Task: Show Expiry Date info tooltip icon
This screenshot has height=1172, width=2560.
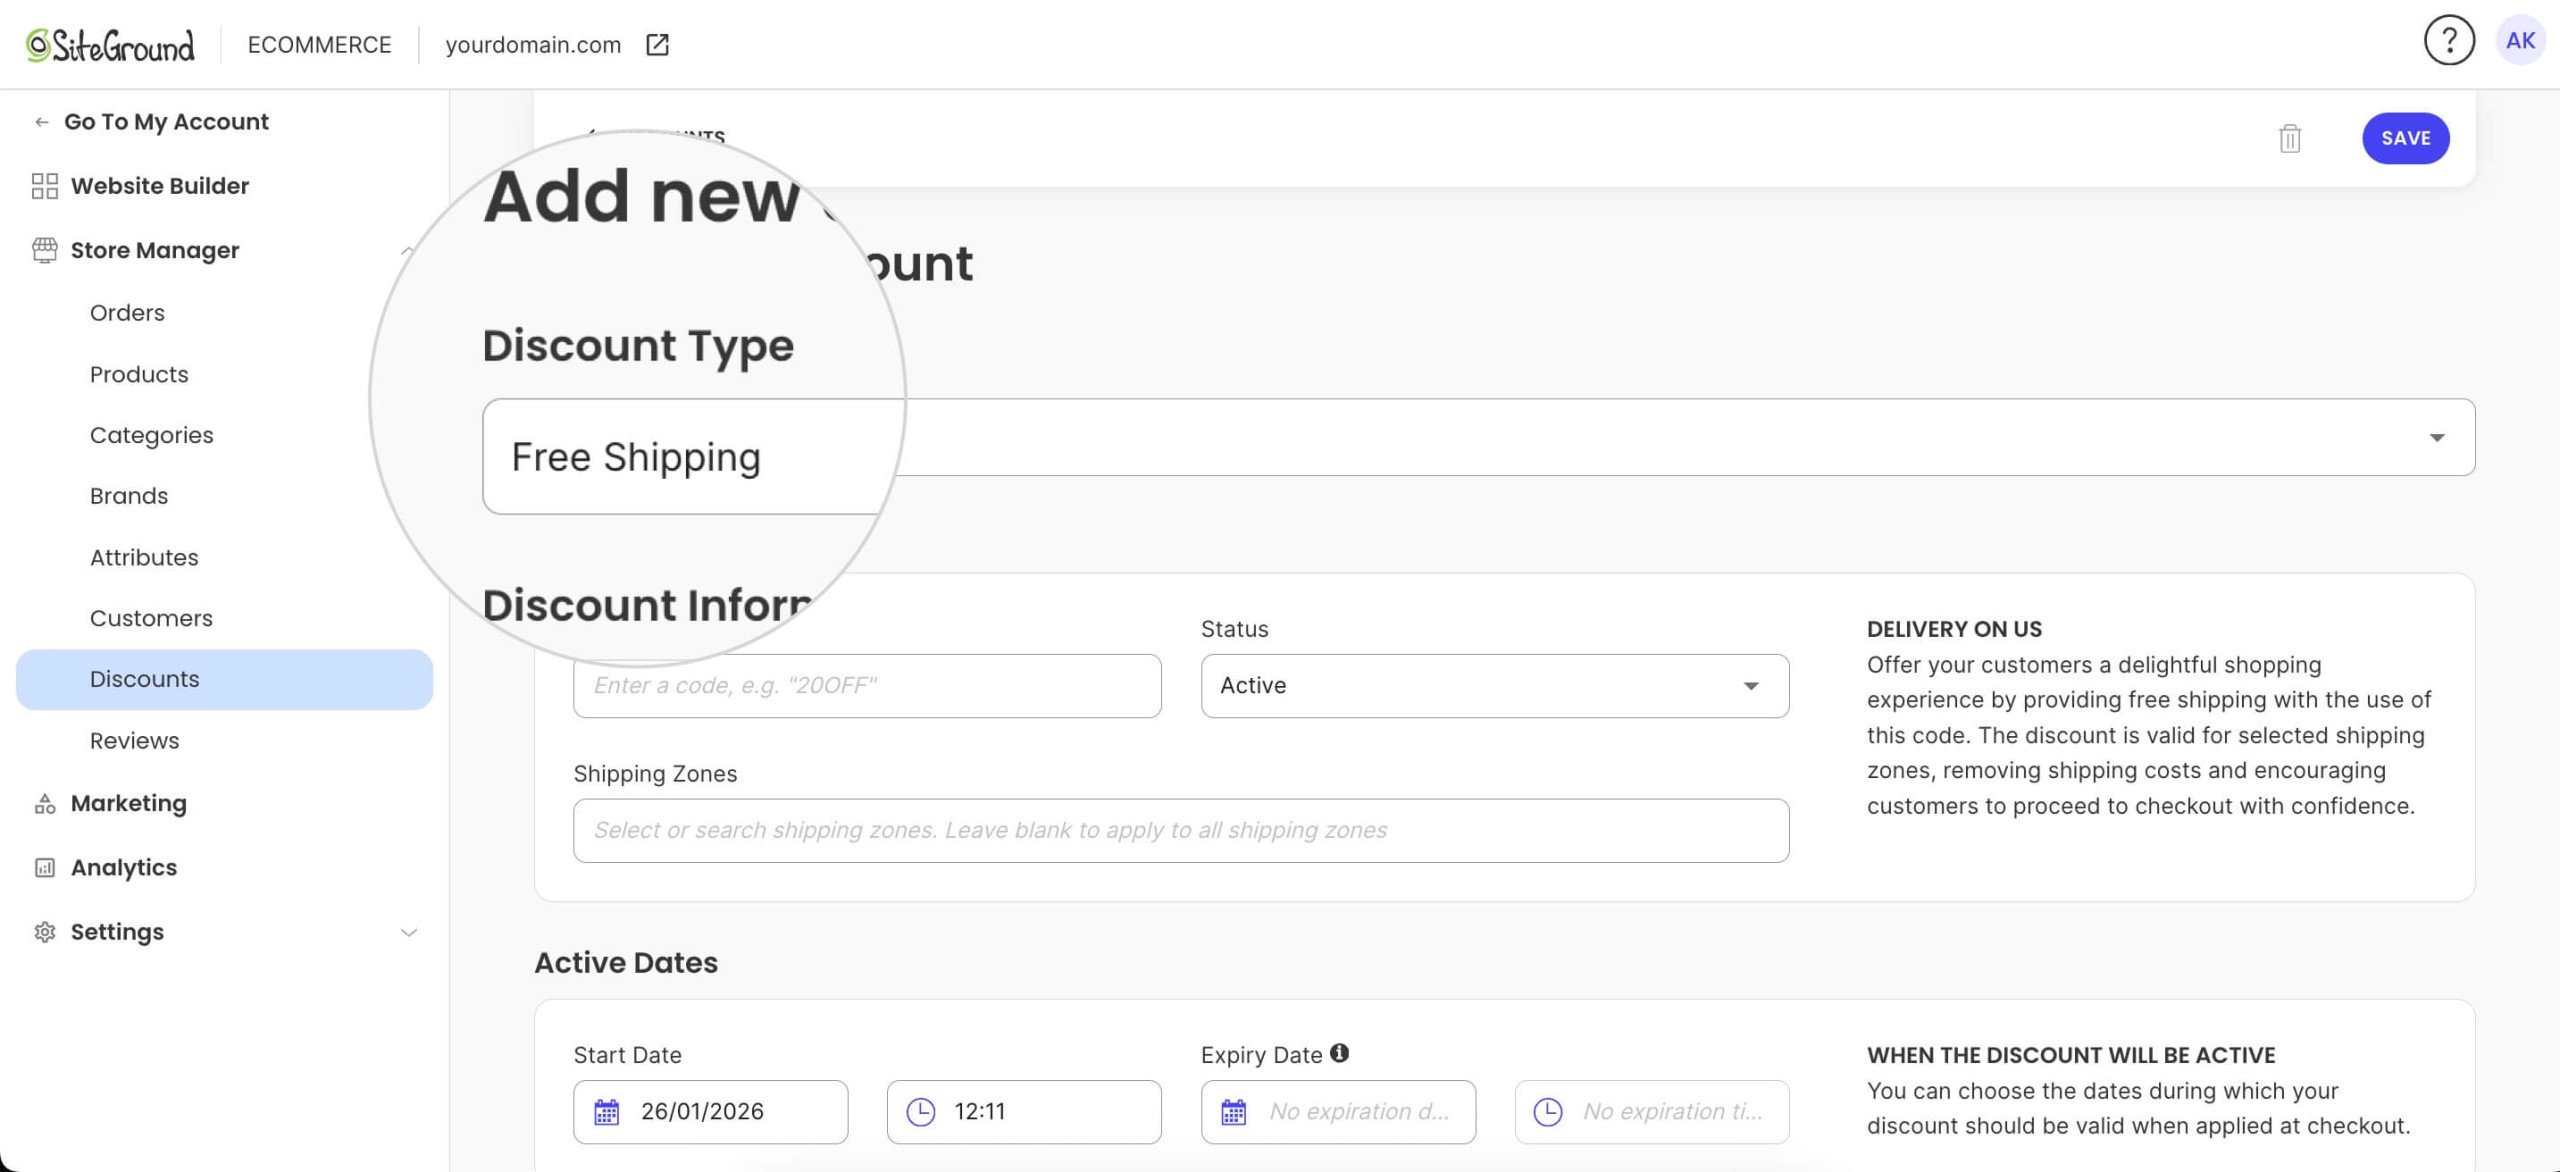Action: (x=1340, y=1053)
